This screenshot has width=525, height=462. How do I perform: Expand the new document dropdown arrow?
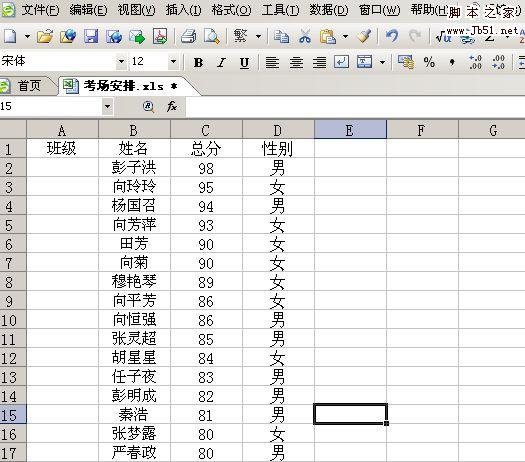[x=27, y=36]
